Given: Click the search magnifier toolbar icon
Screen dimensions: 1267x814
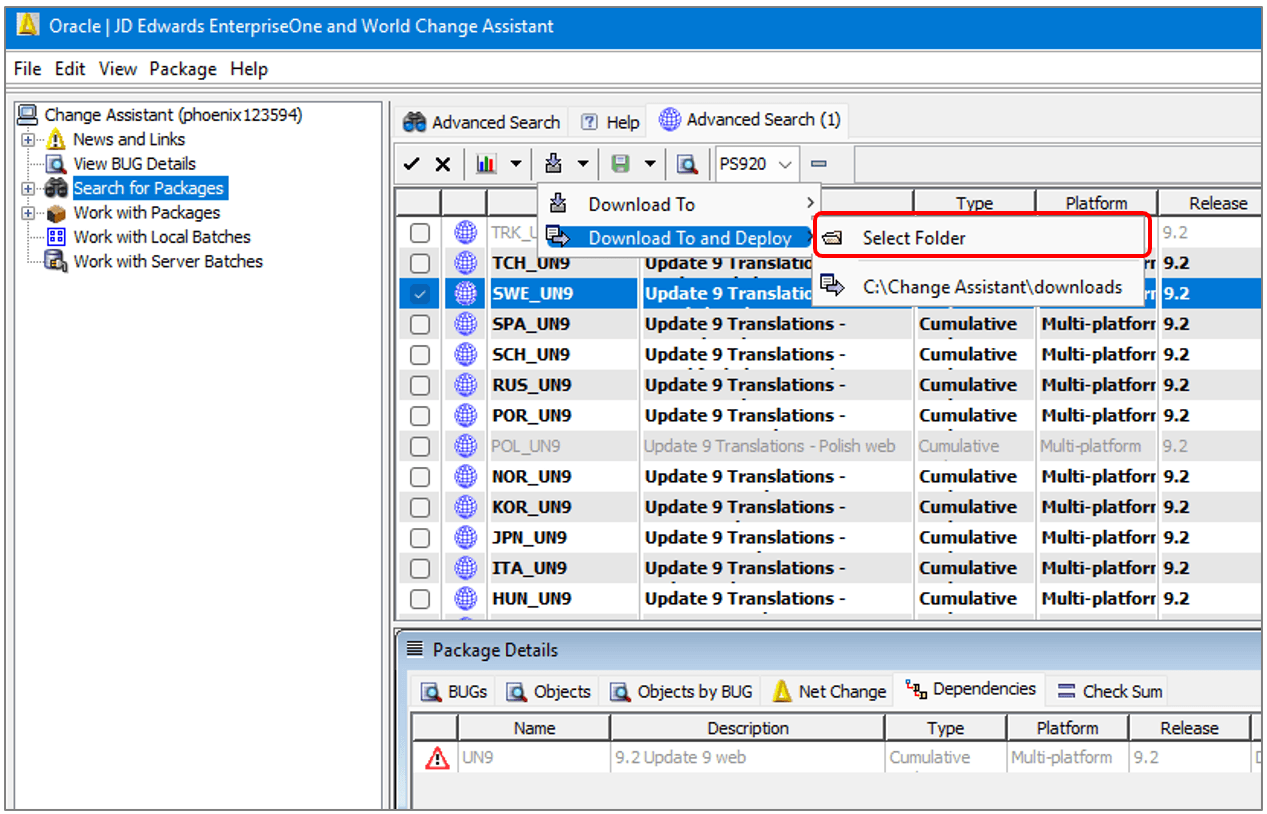Looking at the screenshot, I should (687, 164).
